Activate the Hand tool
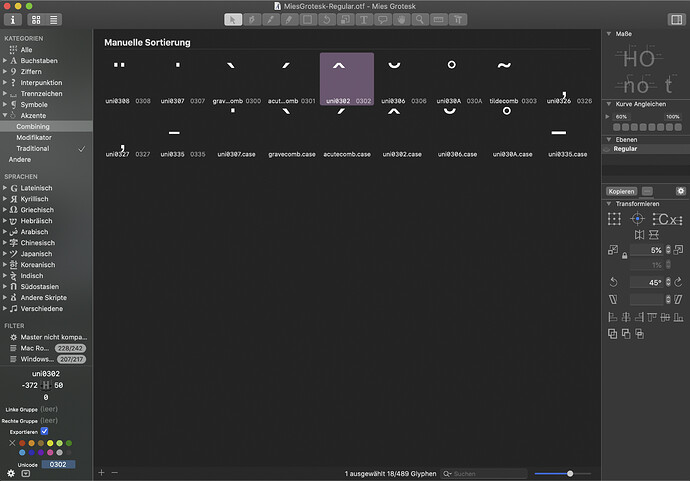The width and height of the screenshot is (690, 481). pos(401,19)
